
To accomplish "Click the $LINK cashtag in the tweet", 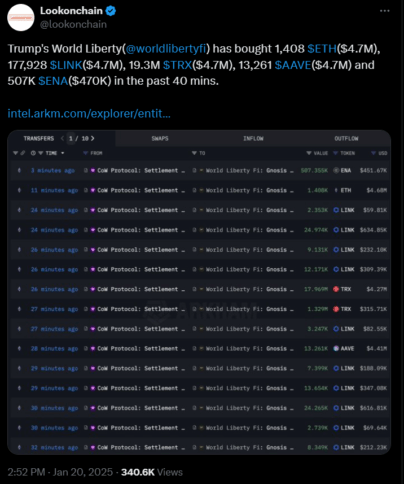I will tap(66, 65).
